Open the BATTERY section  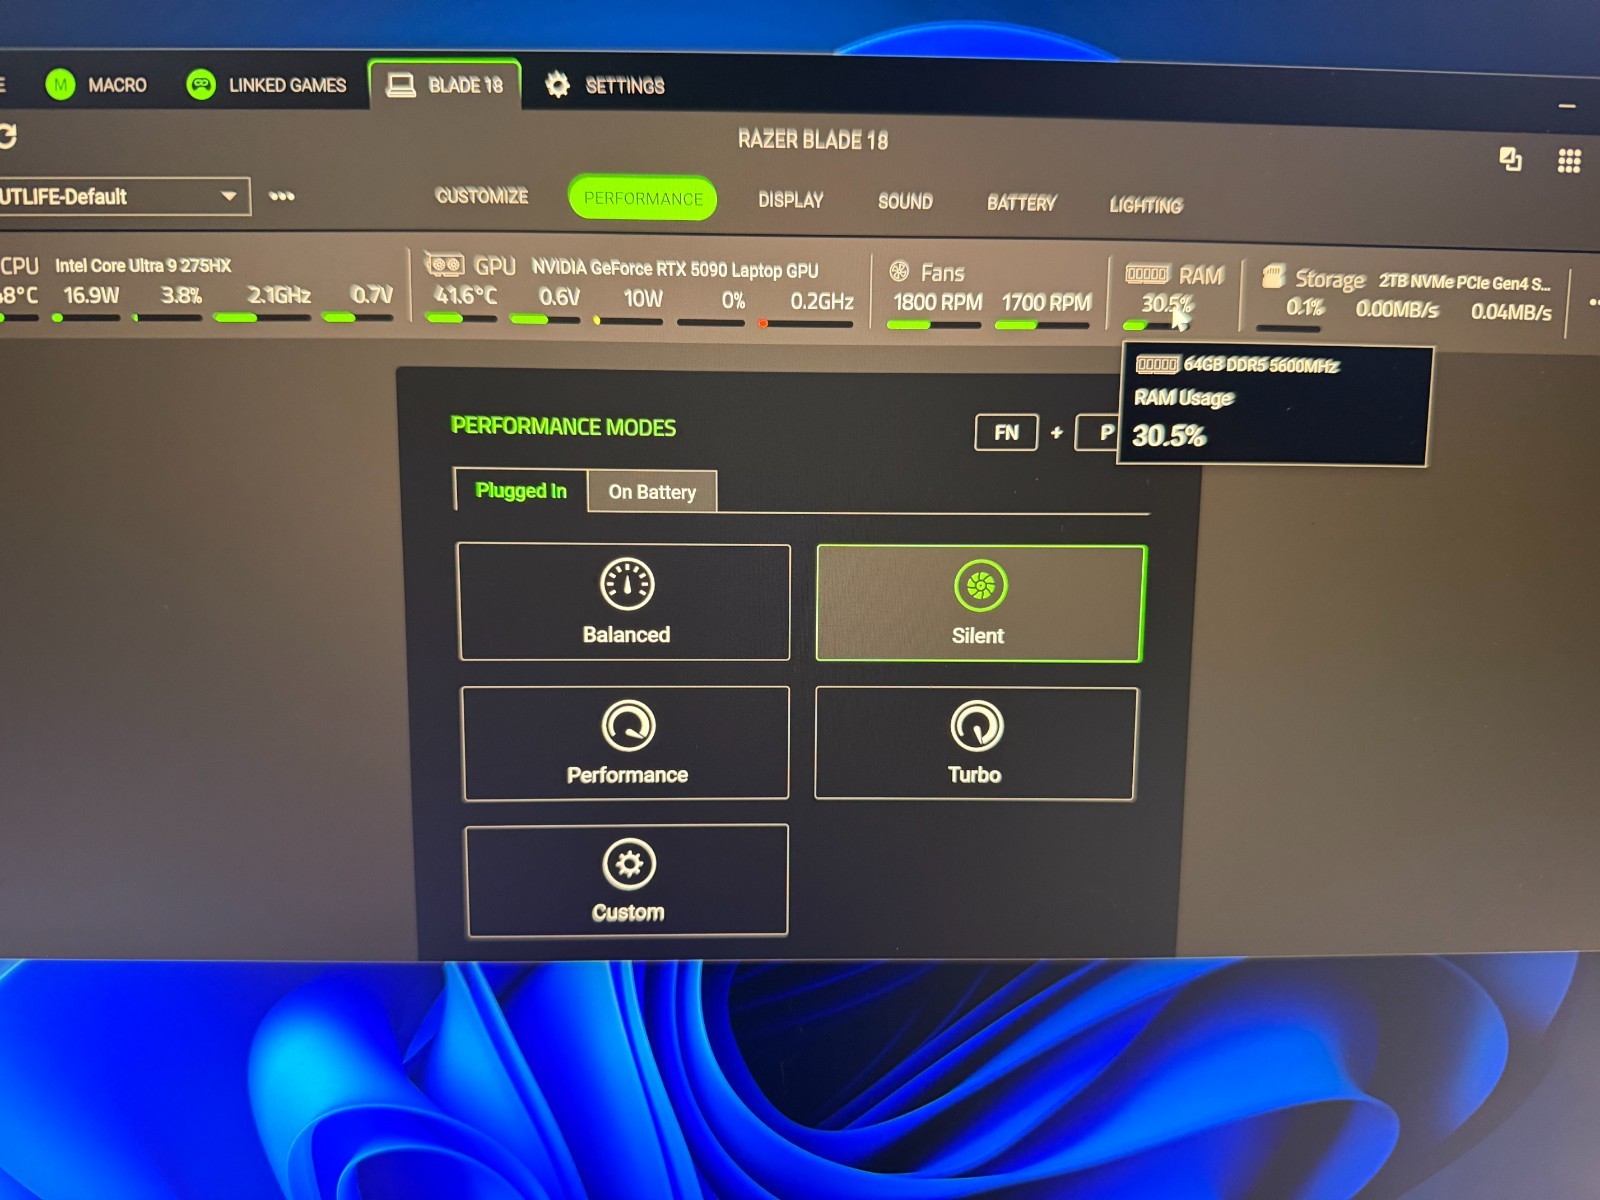click(x=1021, y=203)
